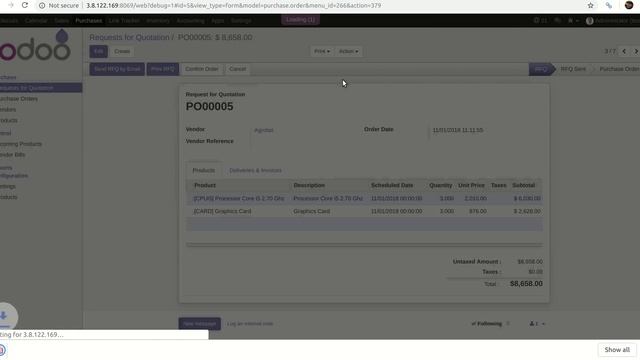Click the Agrolait vendor link
This screenshot has width=640, height=360.
pos(263,130)
